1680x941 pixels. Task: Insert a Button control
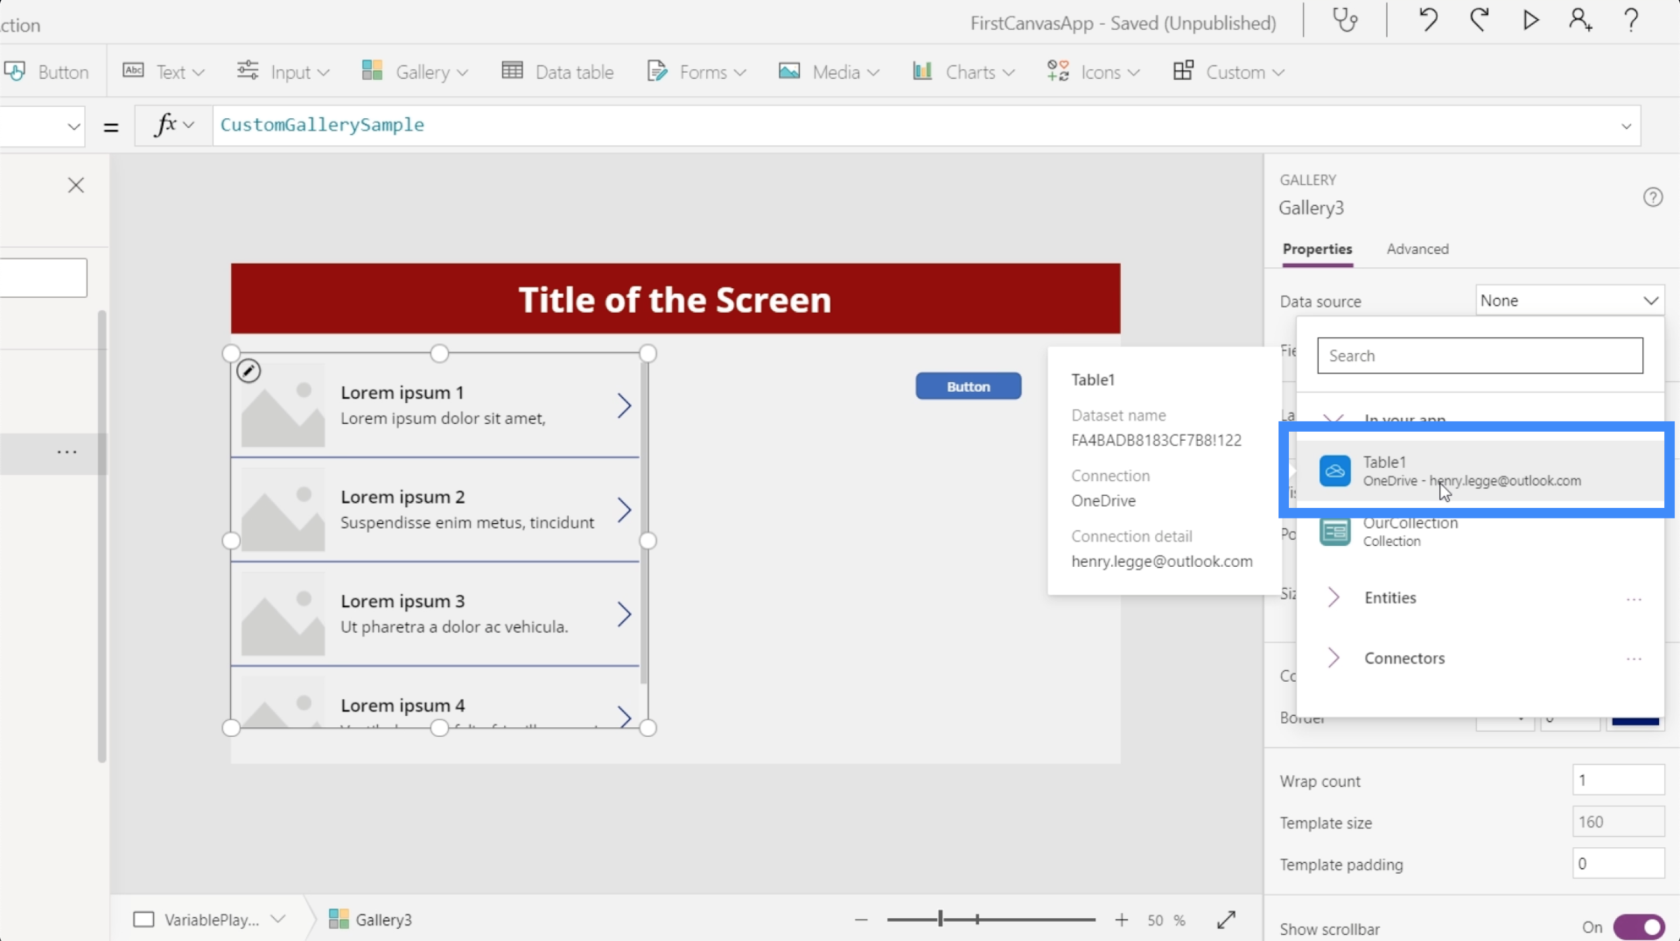[46, 72]
